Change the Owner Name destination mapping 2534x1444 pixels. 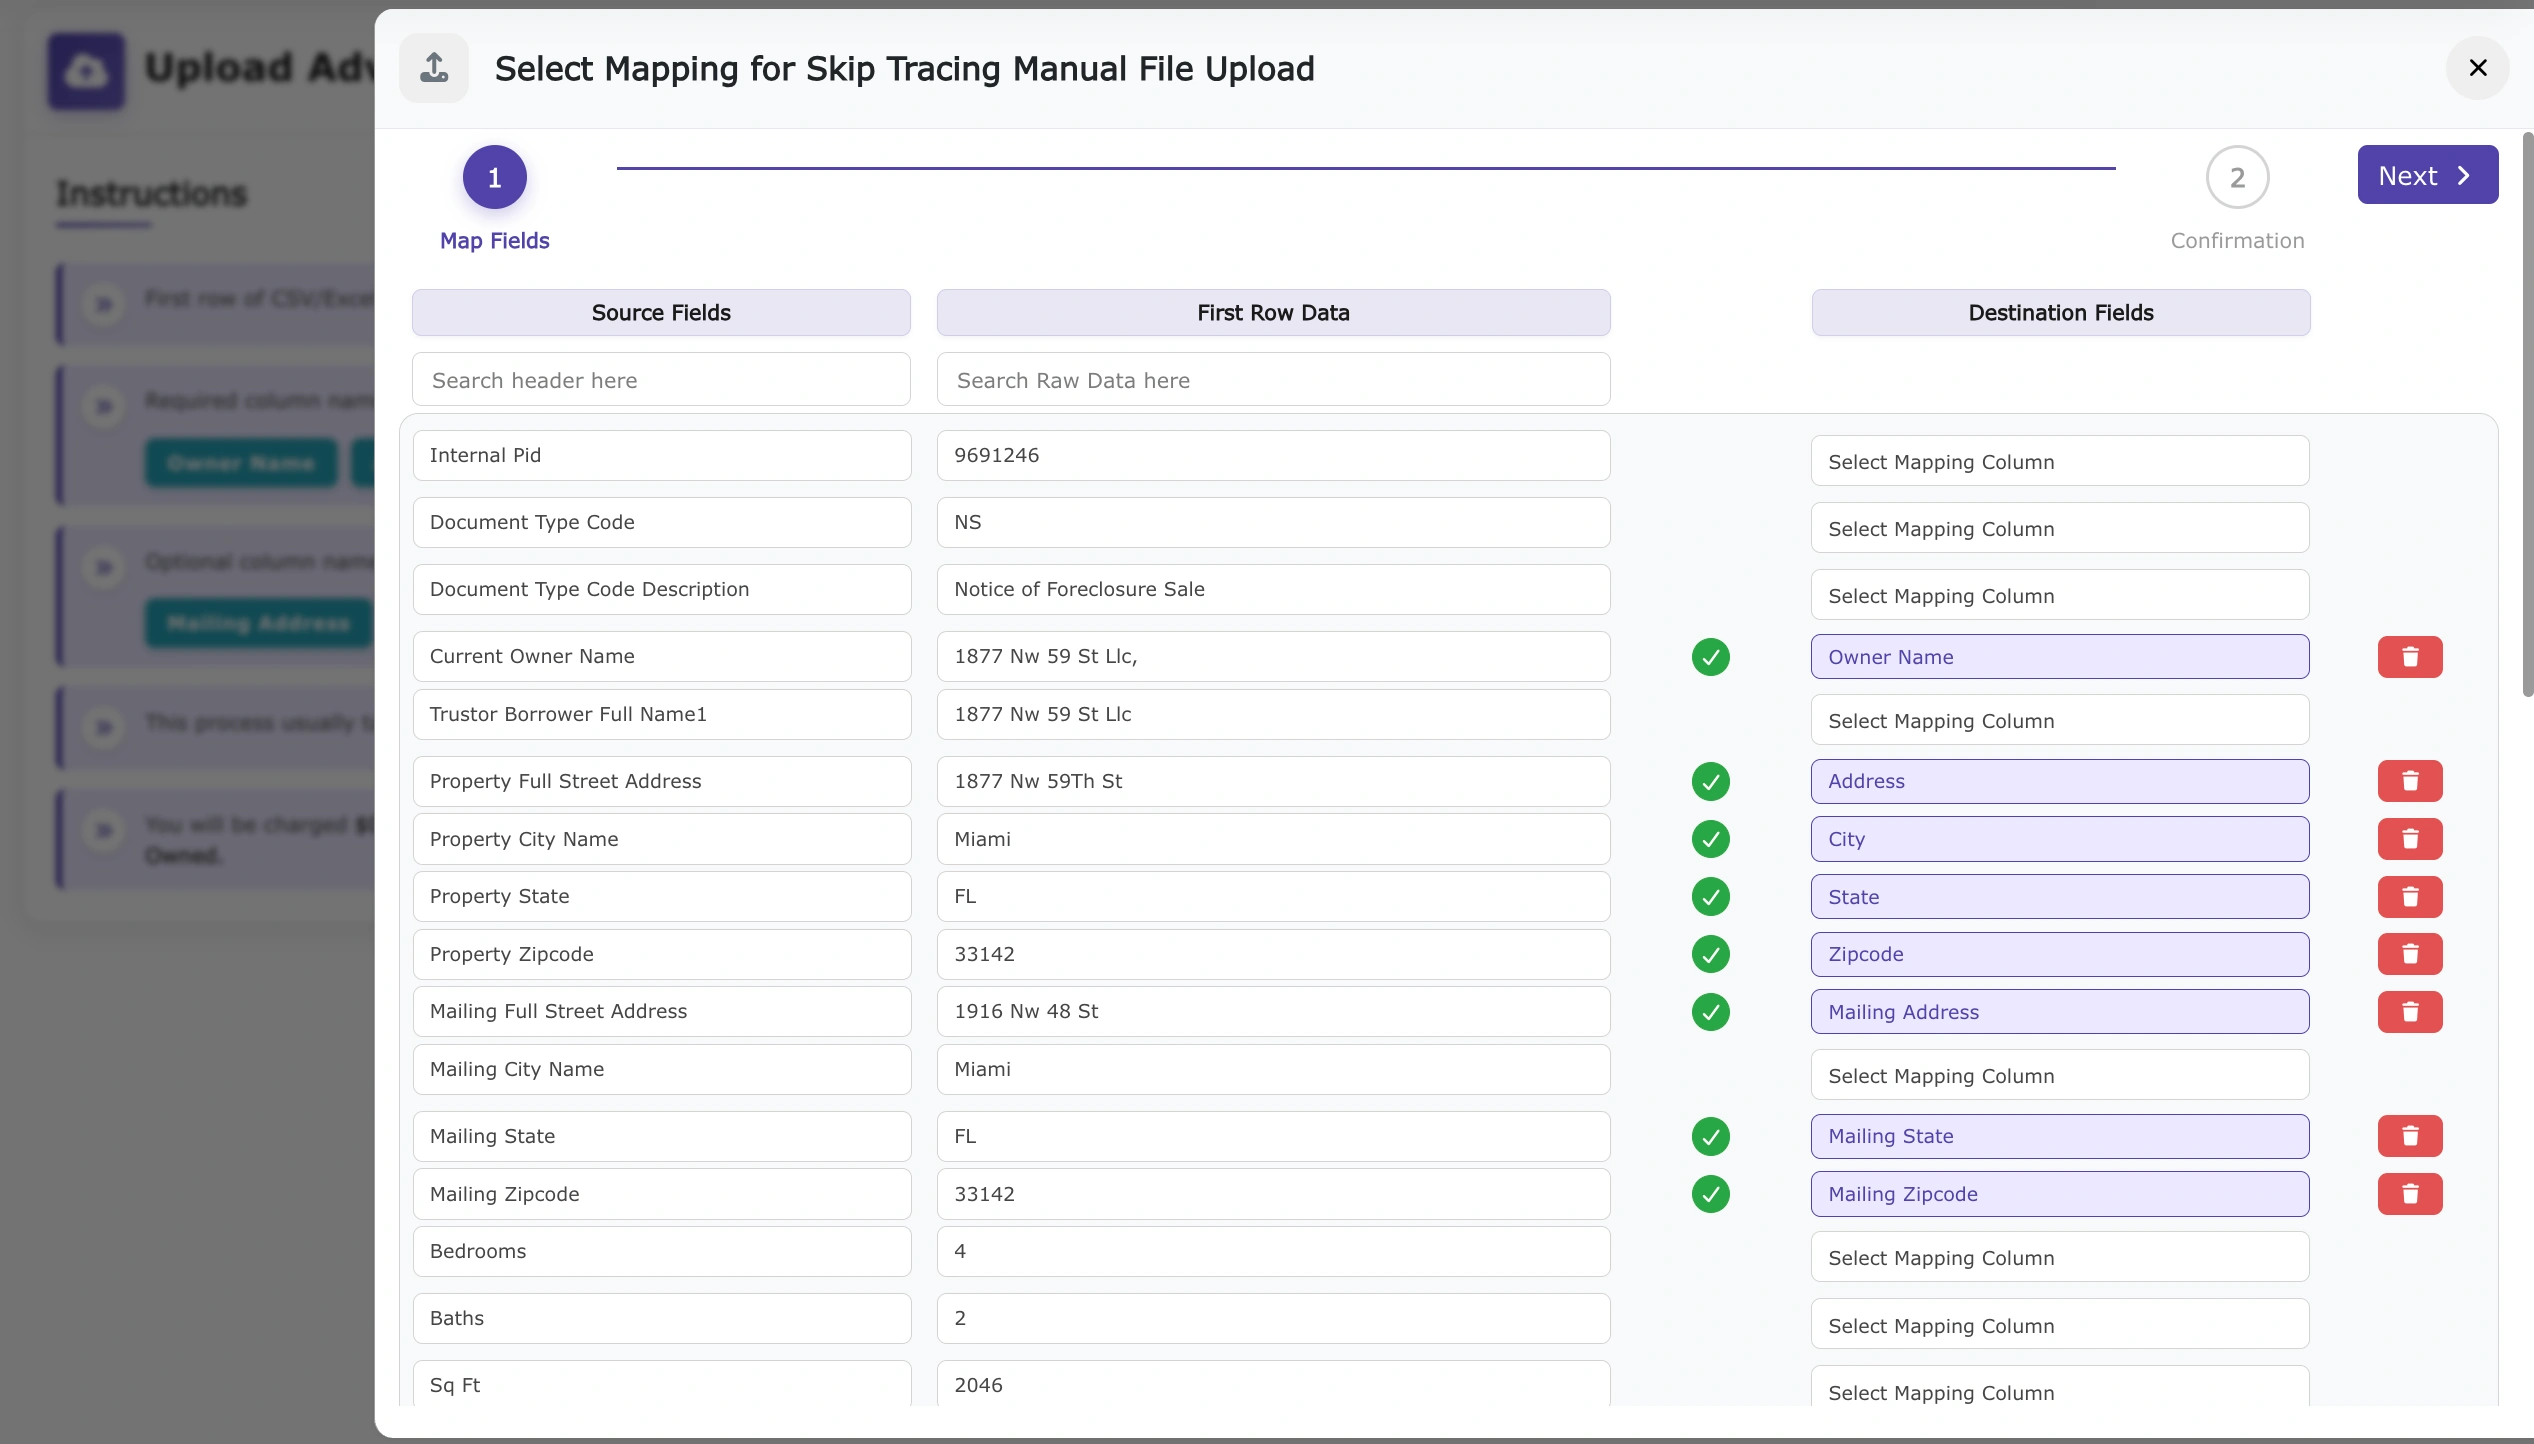(x=2060, y=656)
